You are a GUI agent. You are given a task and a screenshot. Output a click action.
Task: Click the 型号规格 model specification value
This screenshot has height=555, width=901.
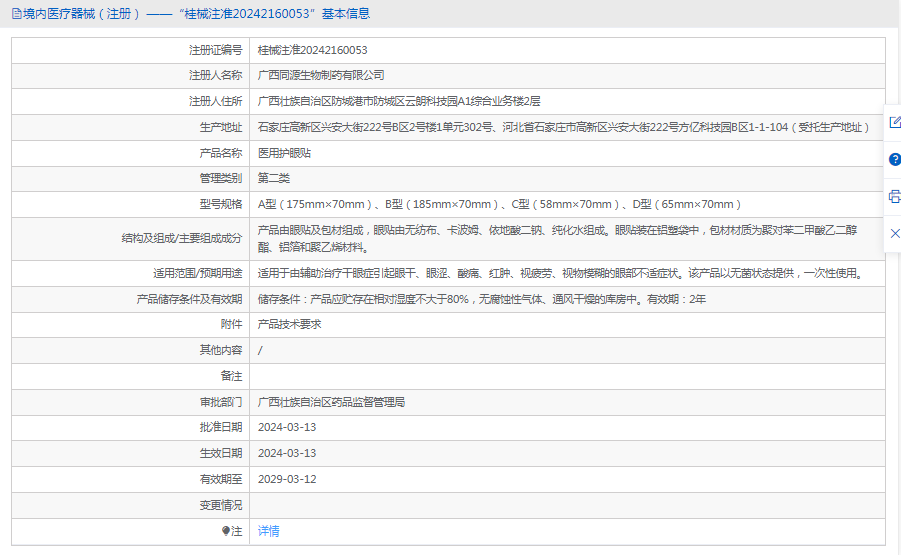pos(499,204)
